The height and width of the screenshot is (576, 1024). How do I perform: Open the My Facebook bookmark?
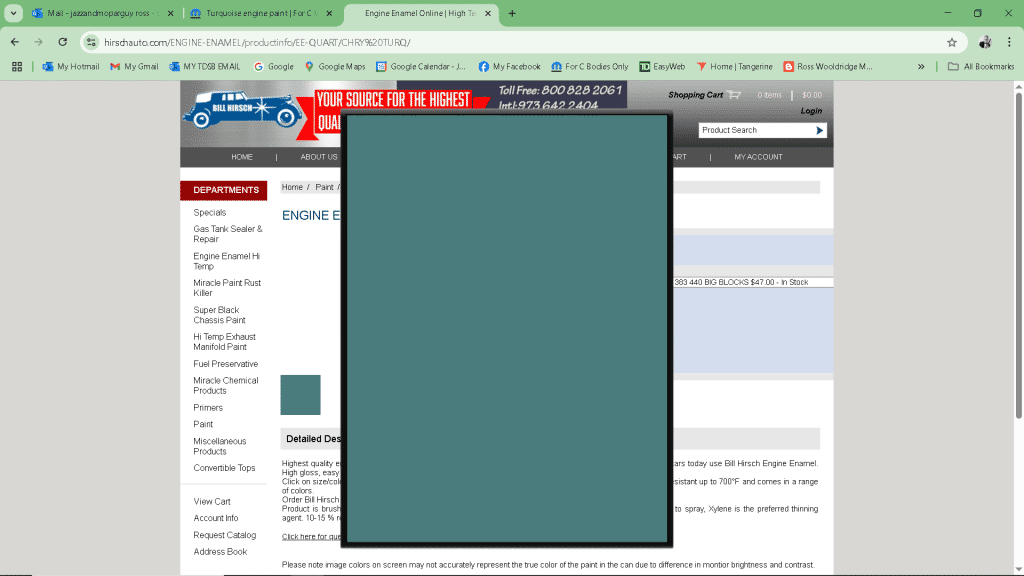coord(509,66)
